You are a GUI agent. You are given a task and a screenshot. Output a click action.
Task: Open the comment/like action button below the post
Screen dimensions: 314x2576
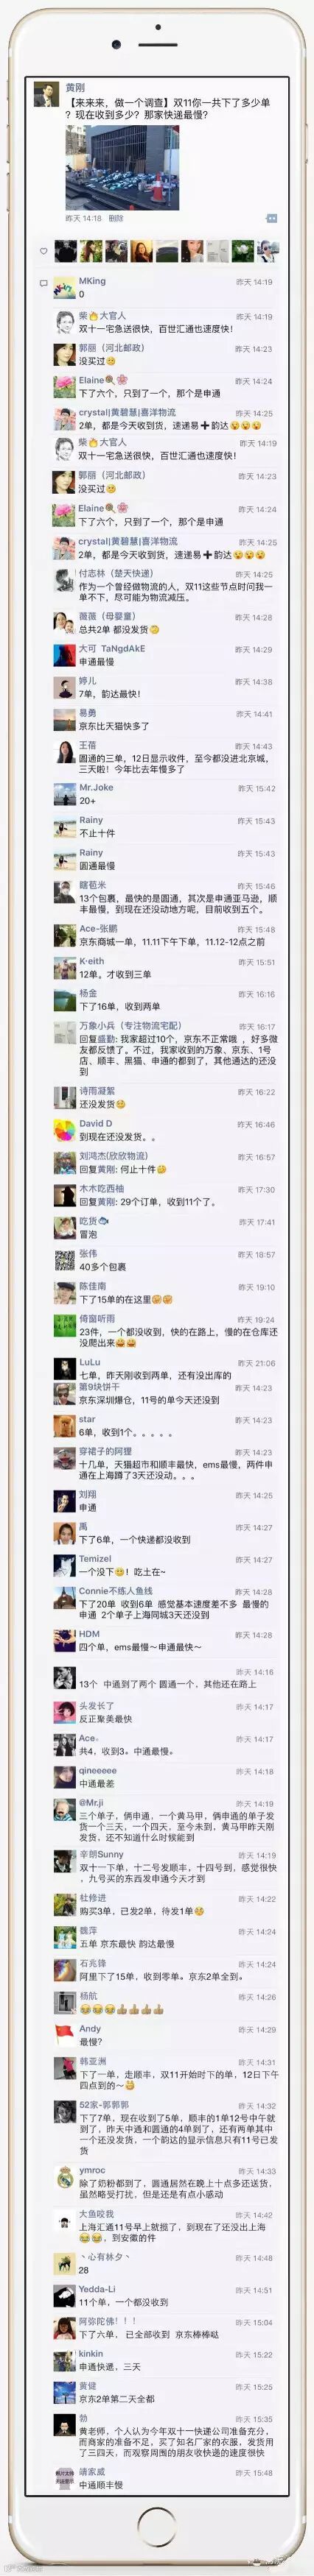coord(271,217)
